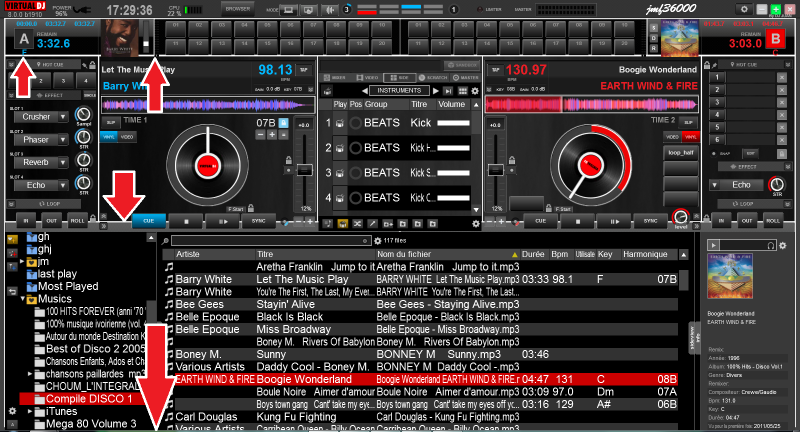
Task: Click the music note icon in sampler toolbar
Action: click(328, 223)
